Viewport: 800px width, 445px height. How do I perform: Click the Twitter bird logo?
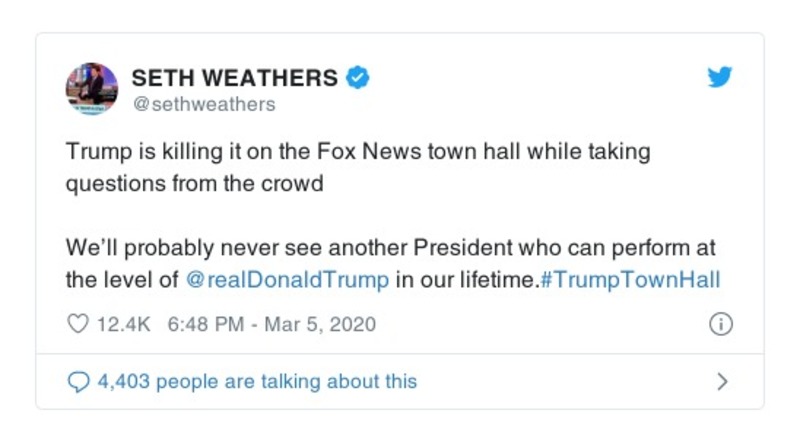click(x=720, y=78)
